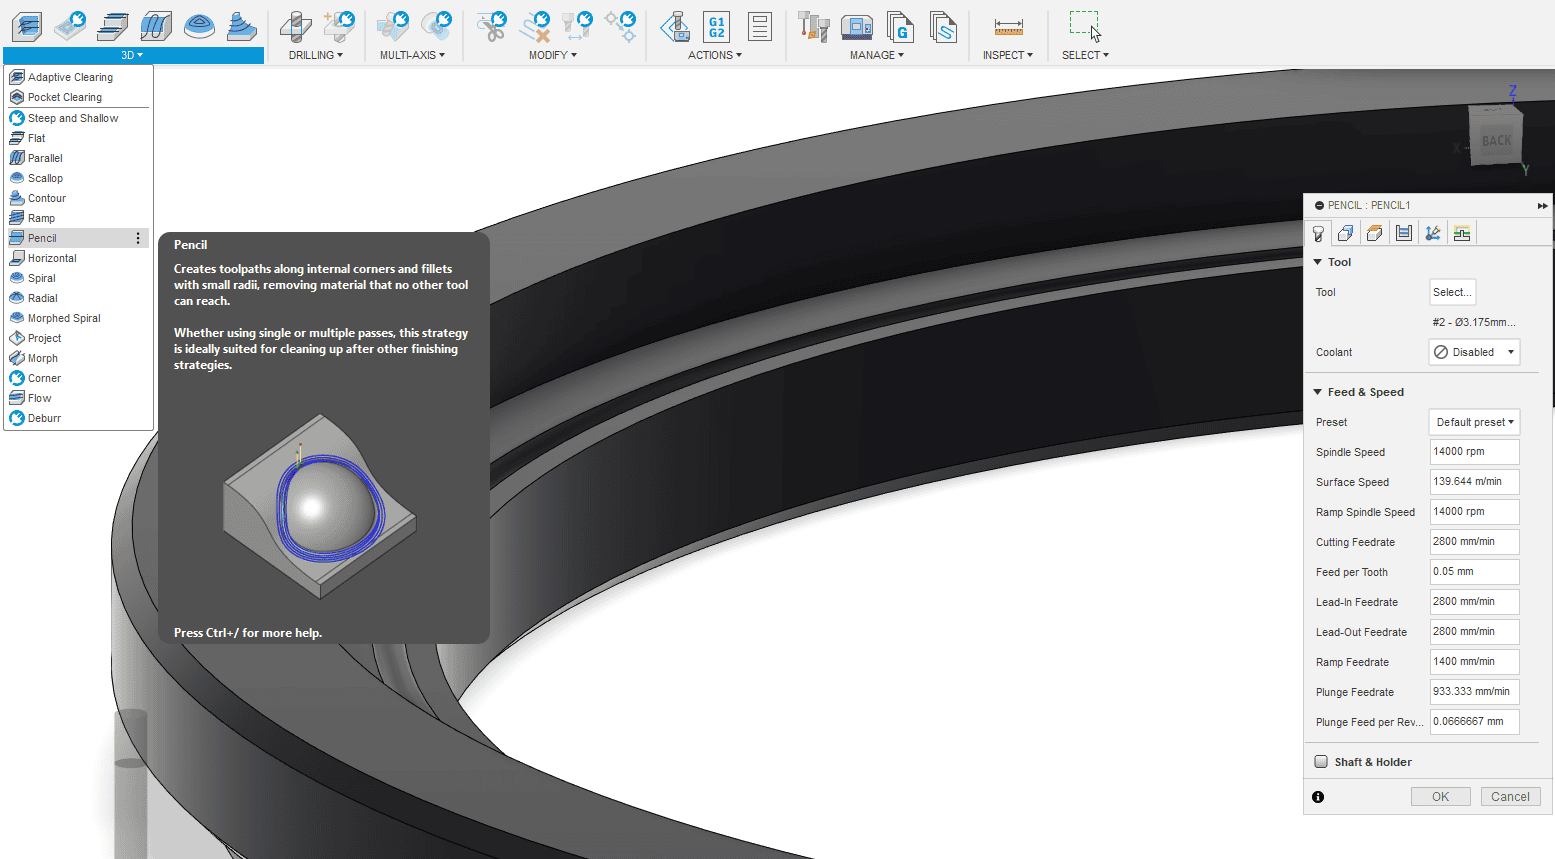Click the Setup Sheet icon
This screenshot has width=1555, height=859.
[760, 26]
